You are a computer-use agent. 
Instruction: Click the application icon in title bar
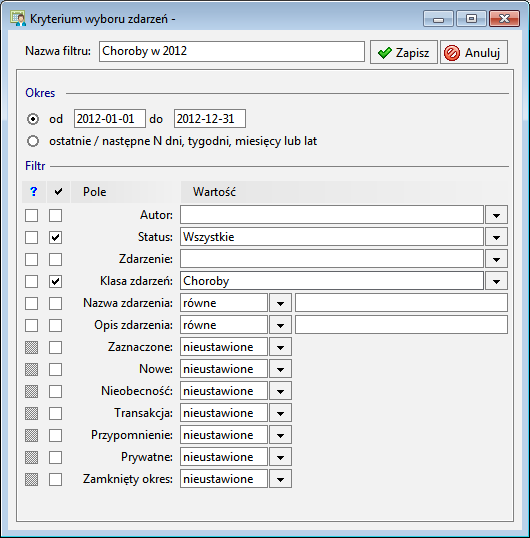(18, 18)
